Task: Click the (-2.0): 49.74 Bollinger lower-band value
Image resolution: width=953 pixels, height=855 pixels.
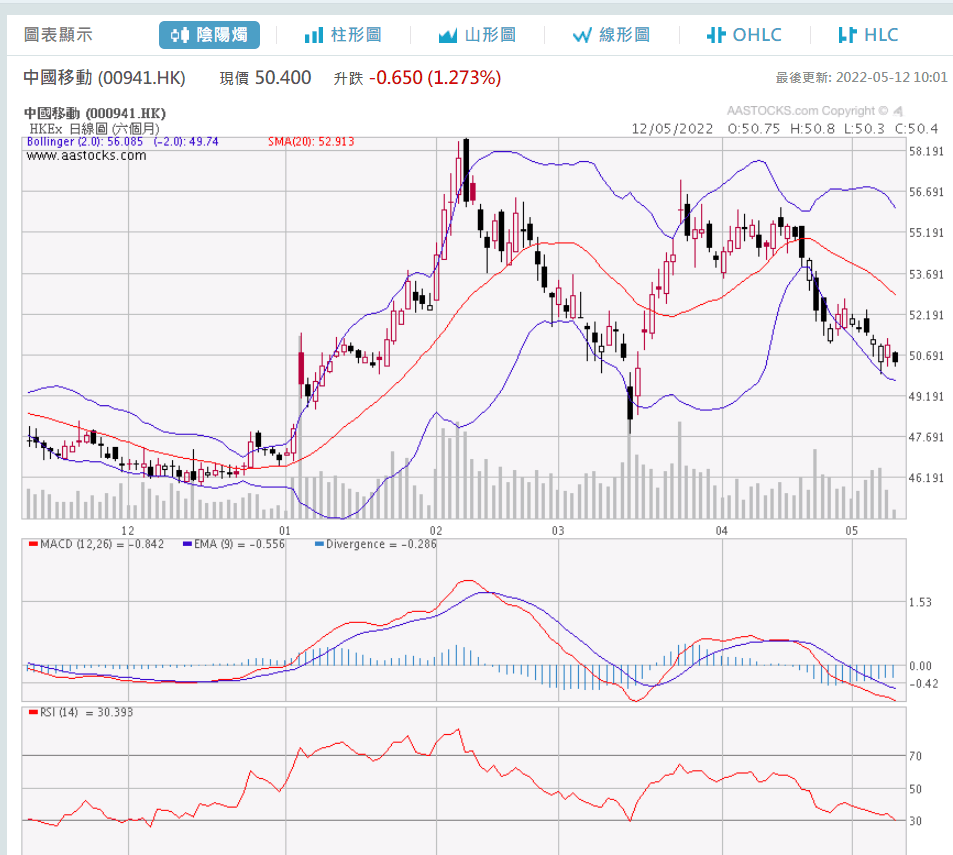Action: pyautogui.click(x=186, y=142)
